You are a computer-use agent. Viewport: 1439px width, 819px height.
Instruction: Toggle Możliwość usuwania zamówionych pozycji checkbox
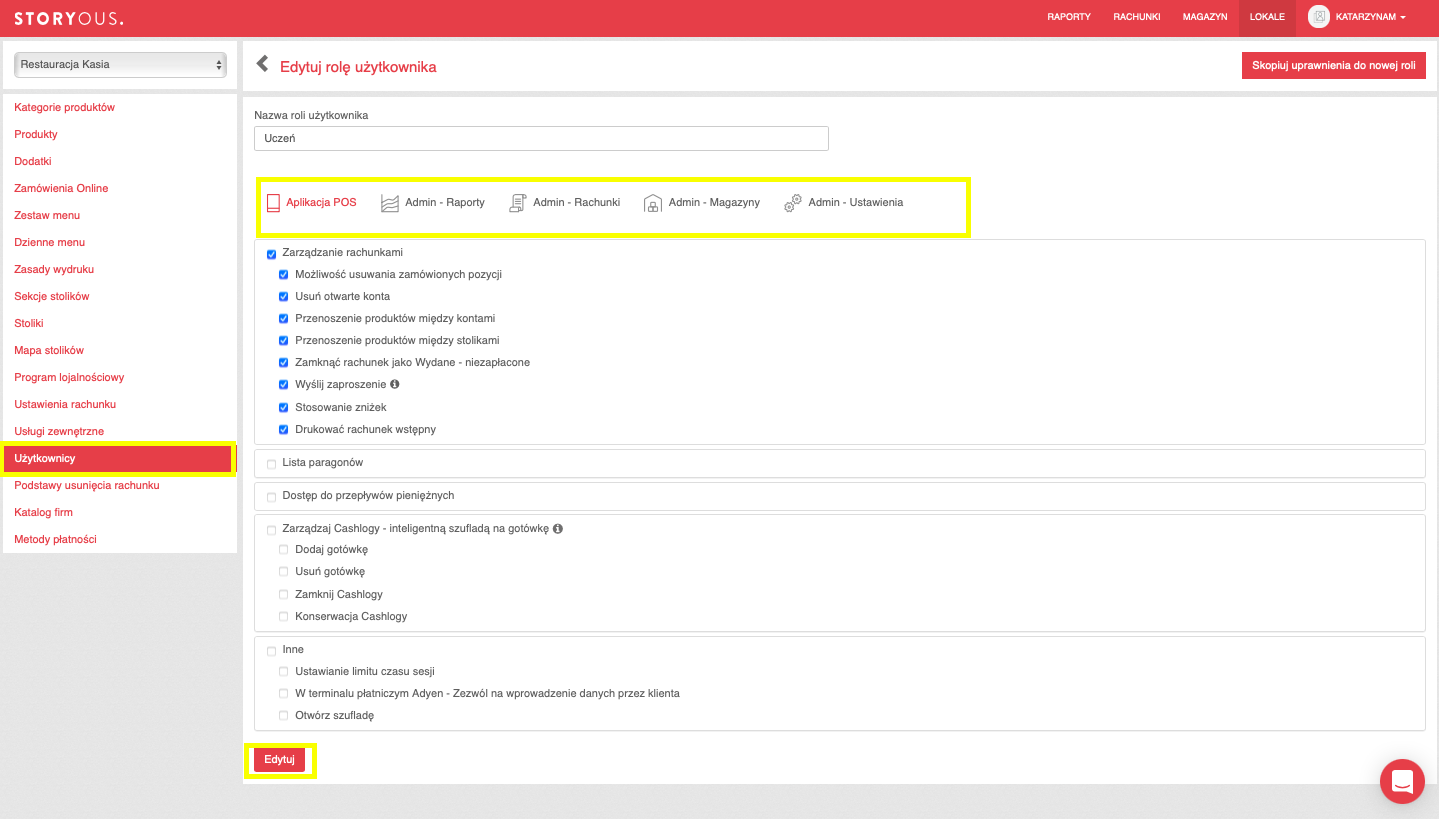(x=284, y=275)
